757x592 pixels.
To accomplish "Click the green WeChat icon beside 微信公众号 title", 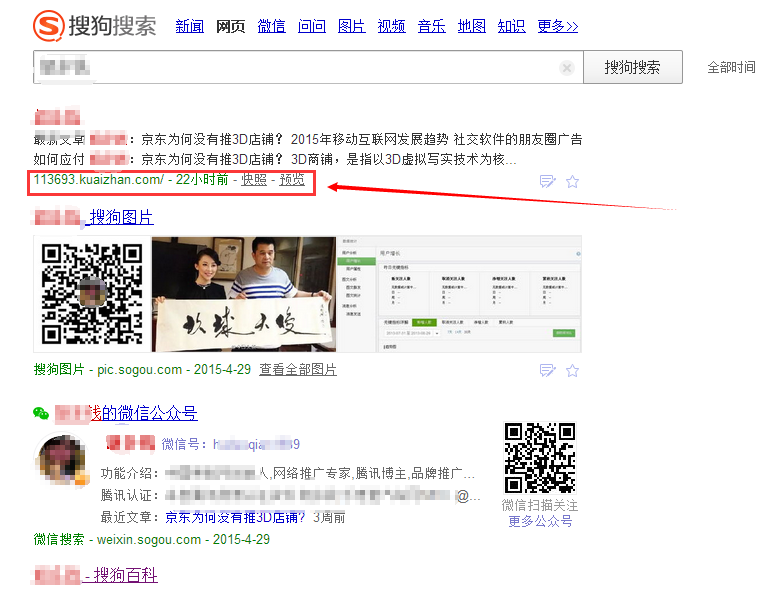I will [x=41, y=413].
